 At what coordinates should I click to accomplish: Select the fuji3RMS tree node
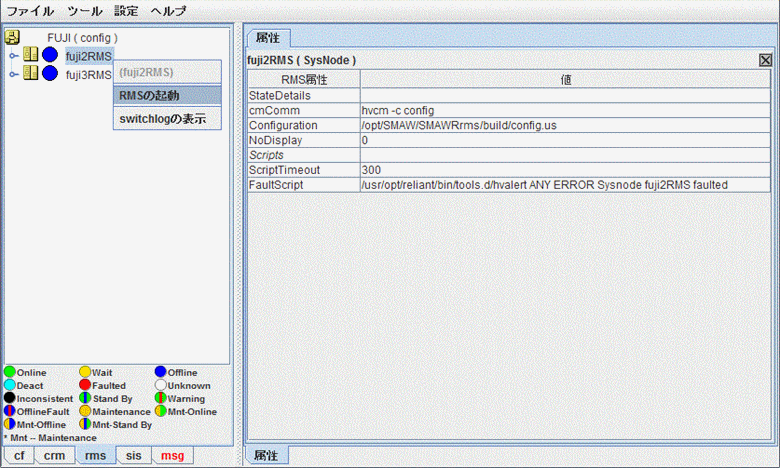[89, 75]
